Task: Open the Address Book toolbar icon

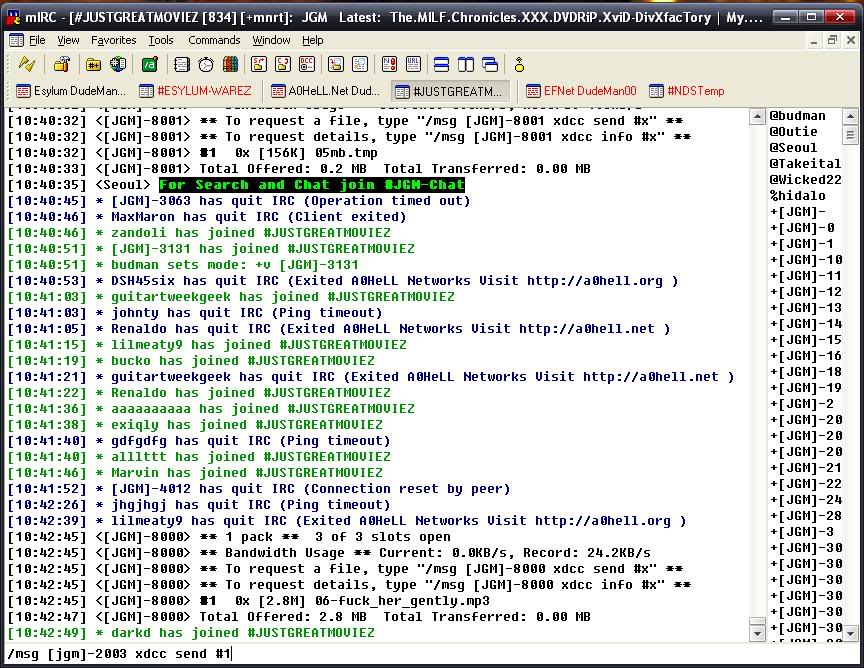Action: tap(181, 65)
